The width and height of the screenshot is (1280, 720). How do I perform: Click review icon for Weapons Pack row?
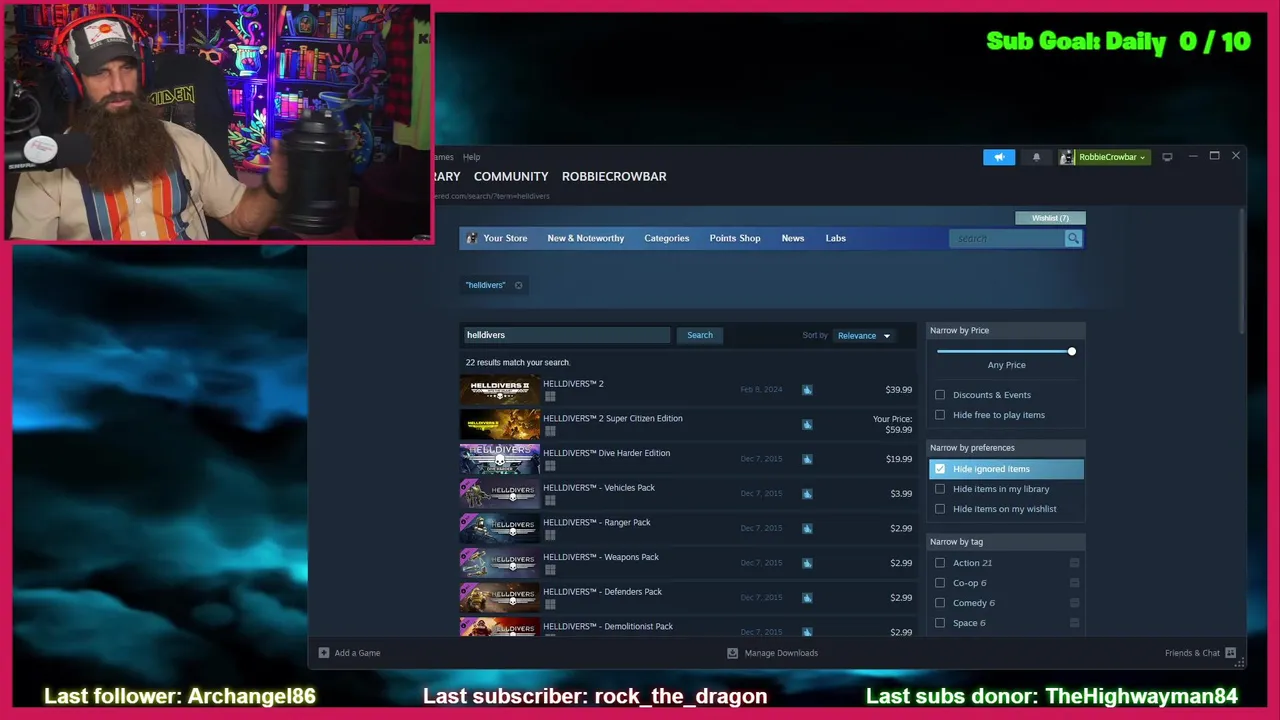[x=807, y=563]
